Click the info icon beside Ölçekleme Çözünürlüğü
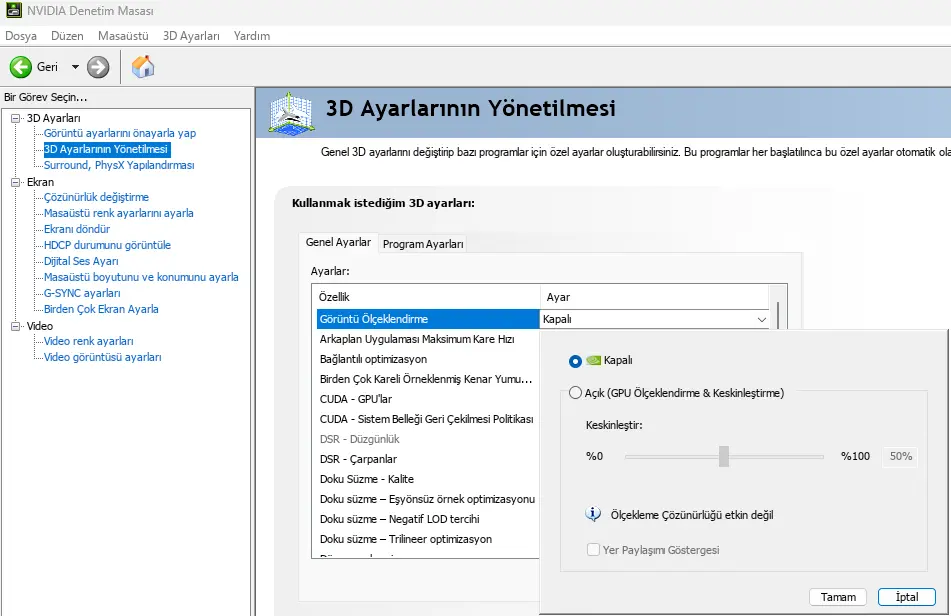The image size is (951, 616). click(x=593, y=515)
